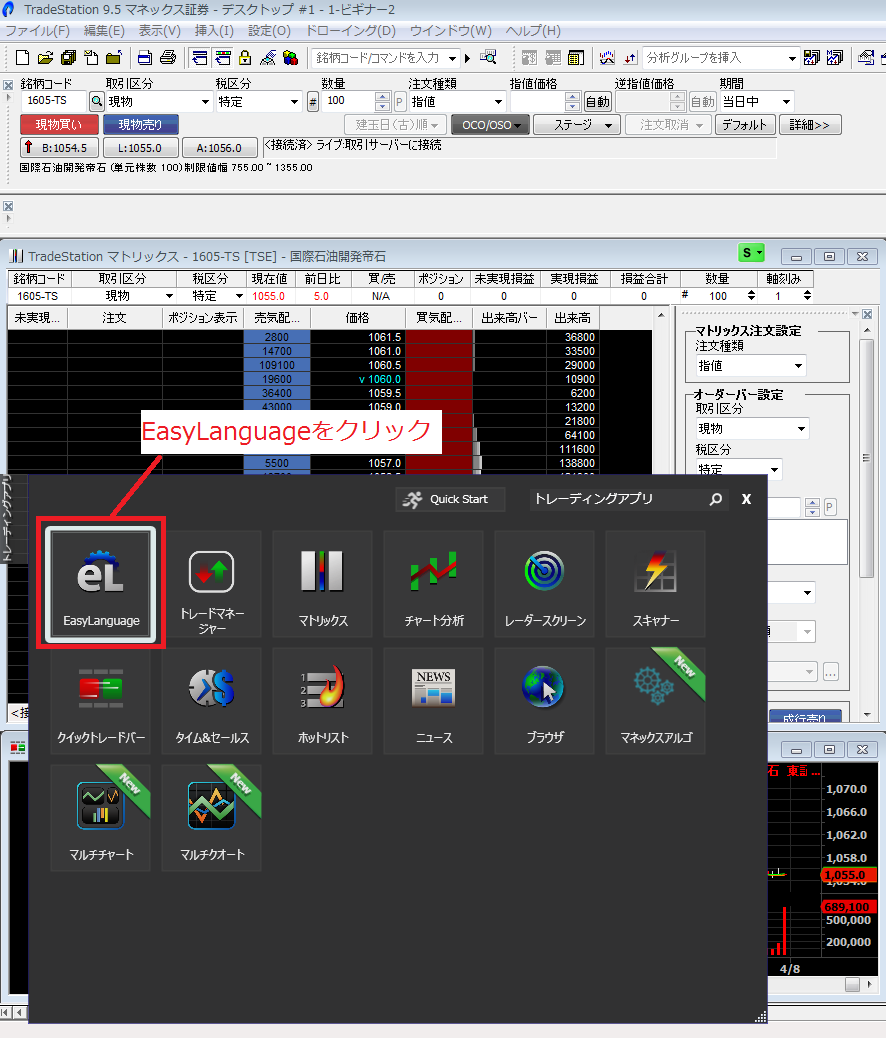Open the EasyLanguage app tile
The width and height of the screenshot is (886, 1038).
101,585
